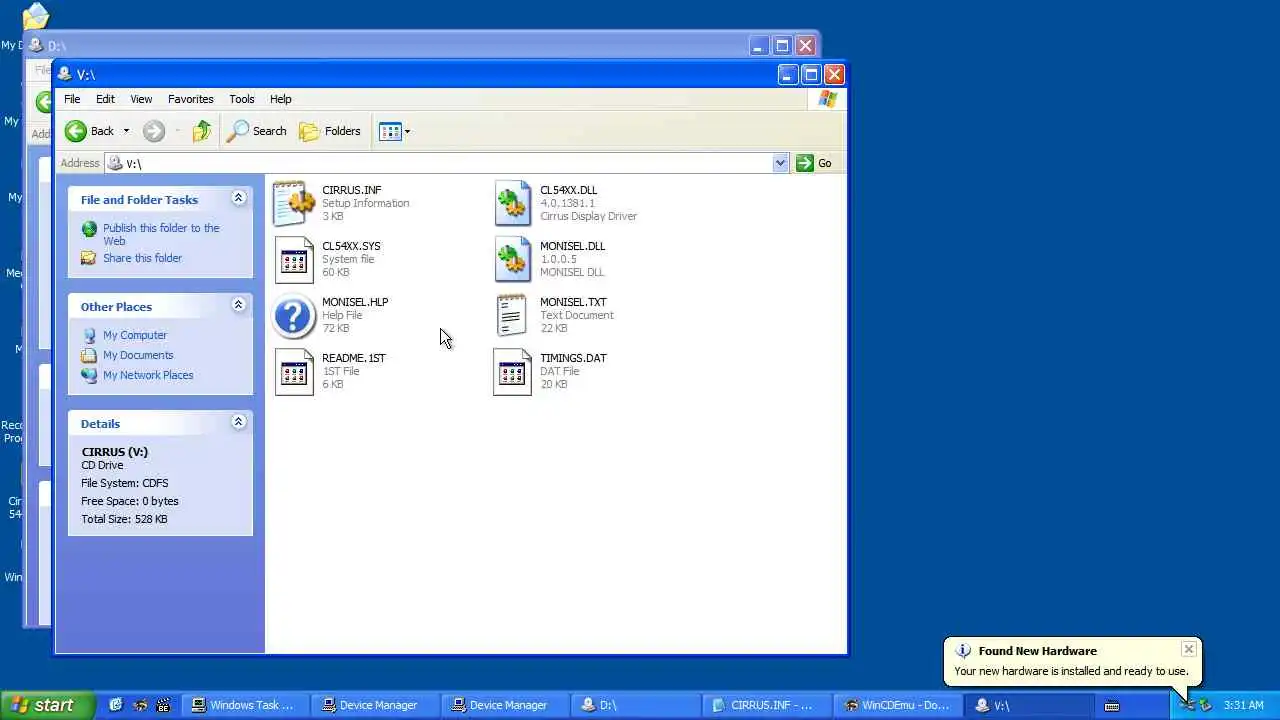Image resolution: width=1280 pixels, height=720 pixels.
Task: Click the system tray clock 3:31 AM
Action: pos(1243,705)
